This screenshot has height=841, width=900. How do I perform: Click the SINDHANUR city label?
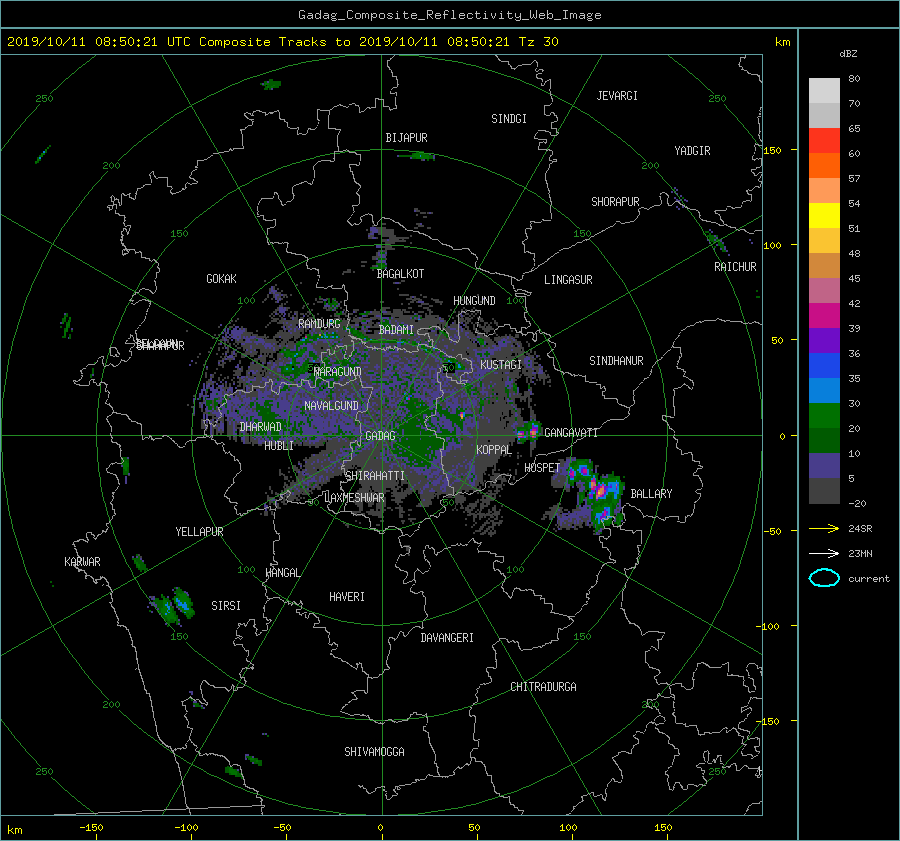point(616,361)
